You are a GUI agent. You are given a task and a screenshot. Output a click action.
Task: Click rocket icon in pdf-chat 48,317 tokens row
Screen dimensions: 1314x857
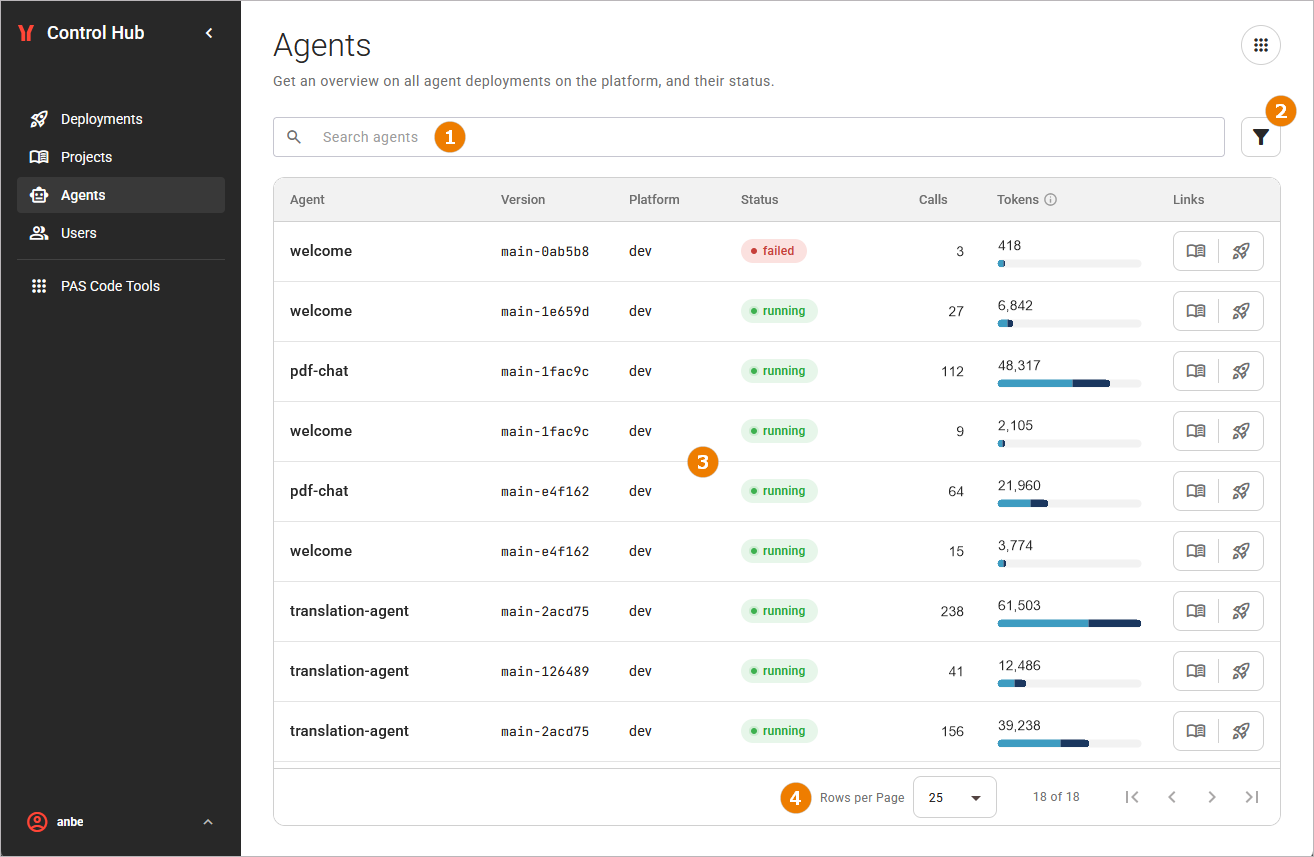click(x=1241, y=371)
